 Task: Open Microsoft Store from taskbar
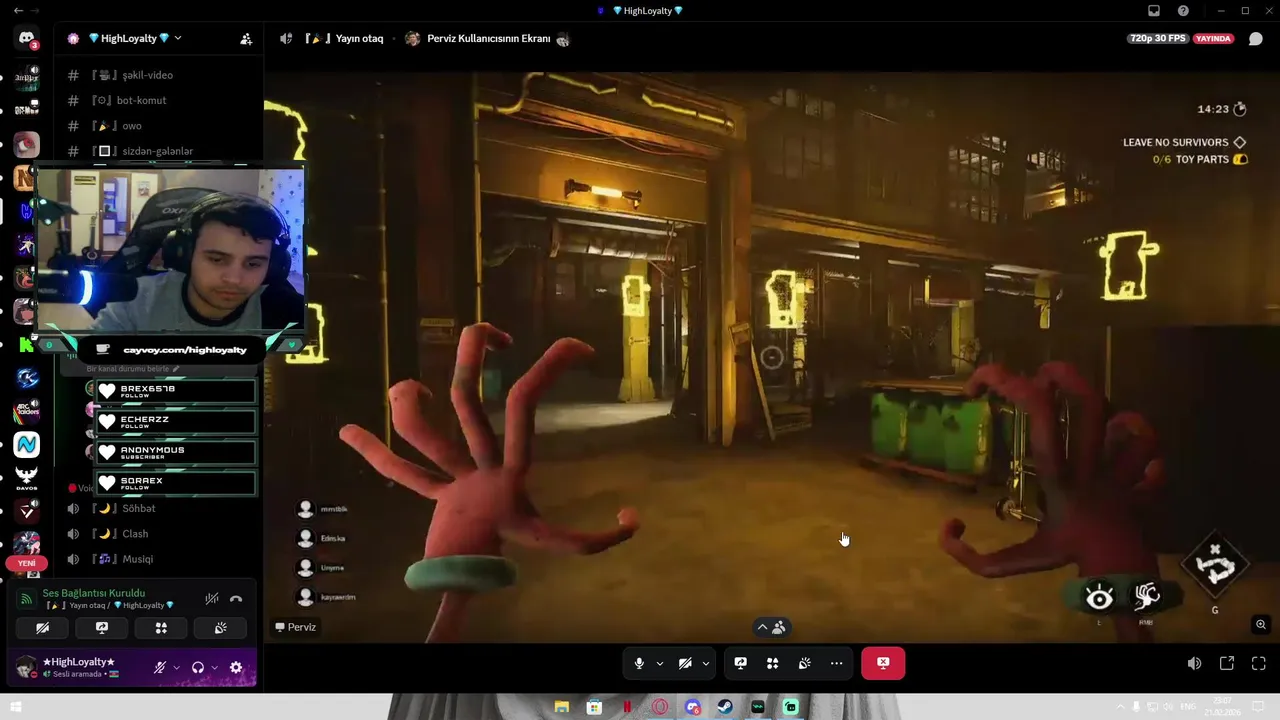pos(594,707)
